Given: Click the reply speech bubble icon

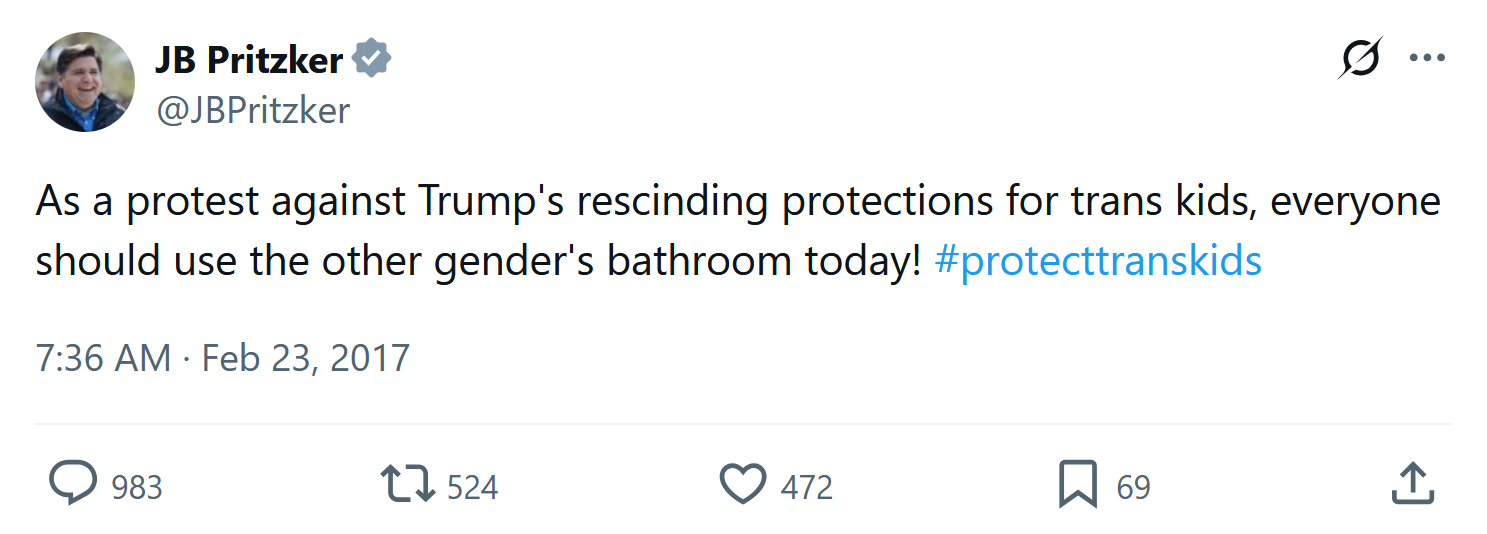Looking at the screenshot, I should tap(73, 485).
